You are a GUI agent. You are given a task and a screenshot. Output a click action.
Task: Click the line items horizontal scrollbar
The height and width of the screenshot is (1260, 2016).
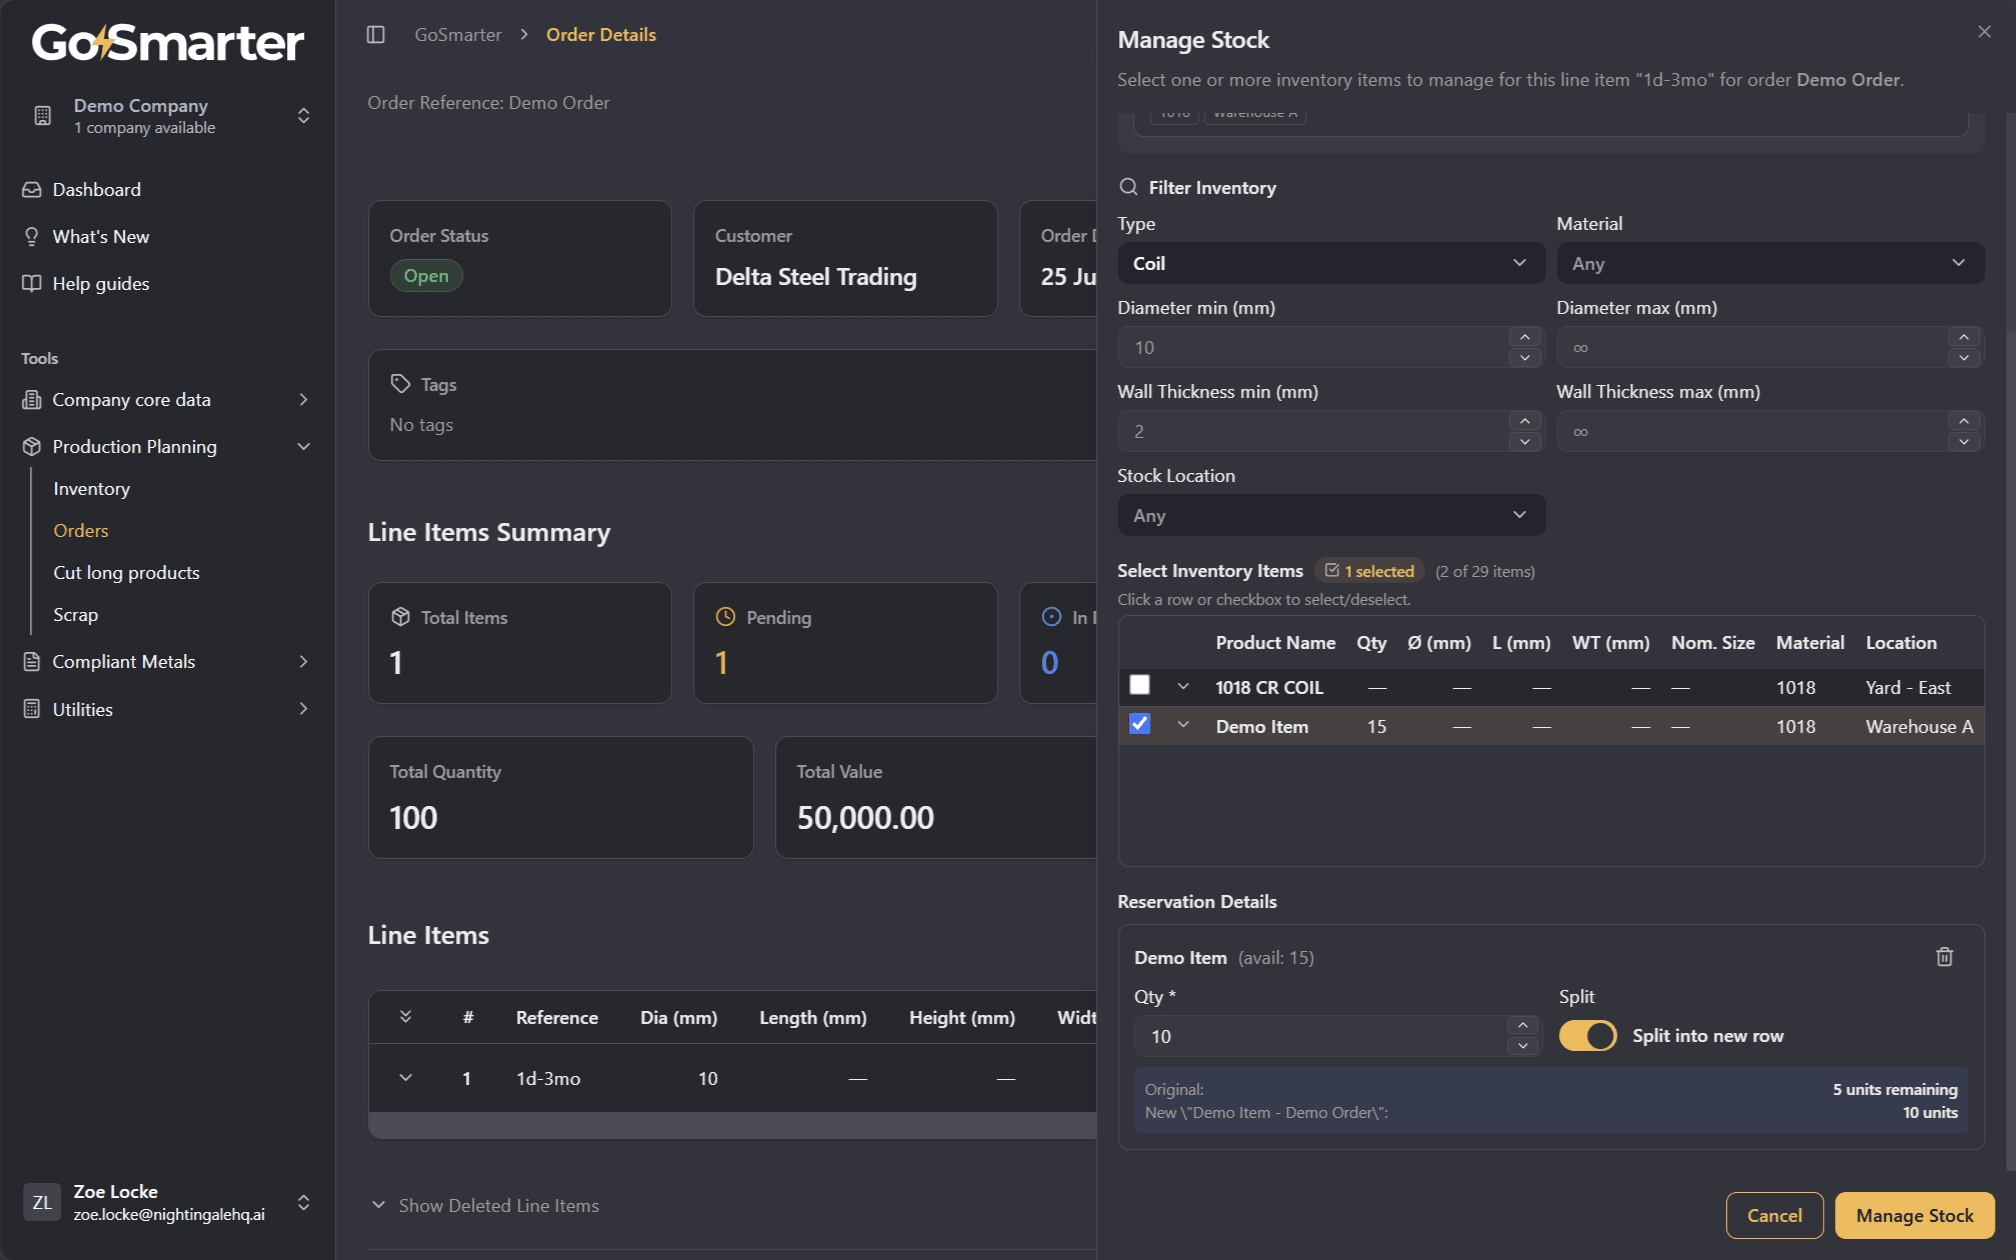(732, 1125)
